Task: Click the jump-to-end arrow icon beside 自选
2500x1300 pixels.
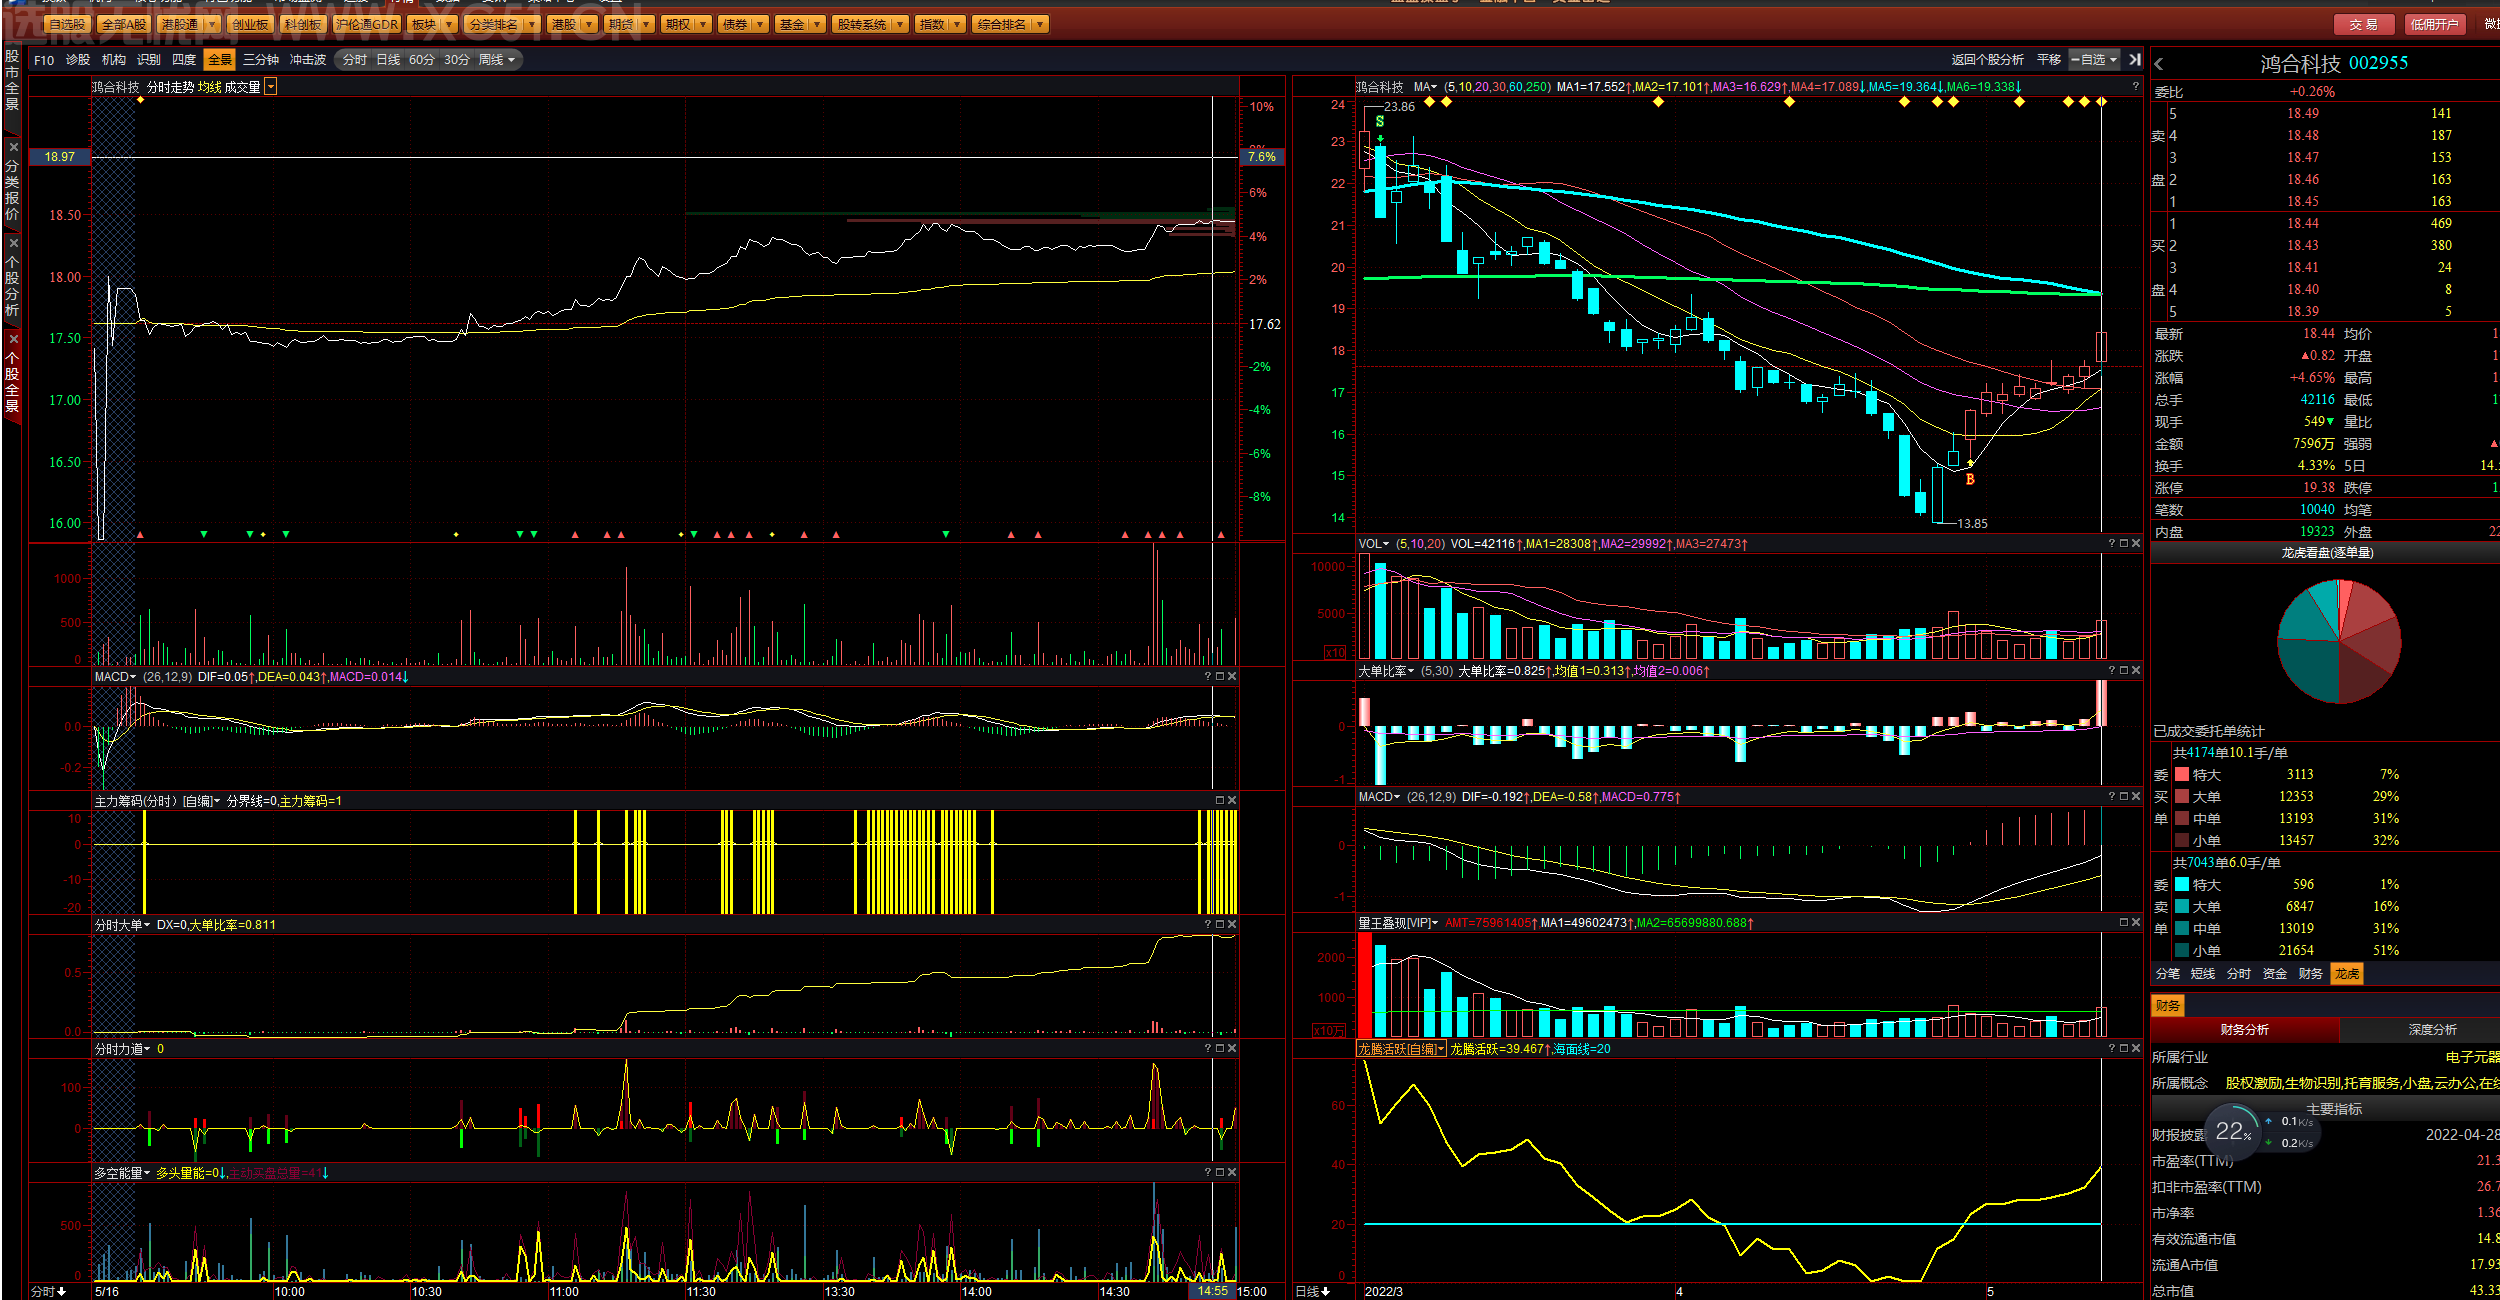Action: pos(2134,60)
